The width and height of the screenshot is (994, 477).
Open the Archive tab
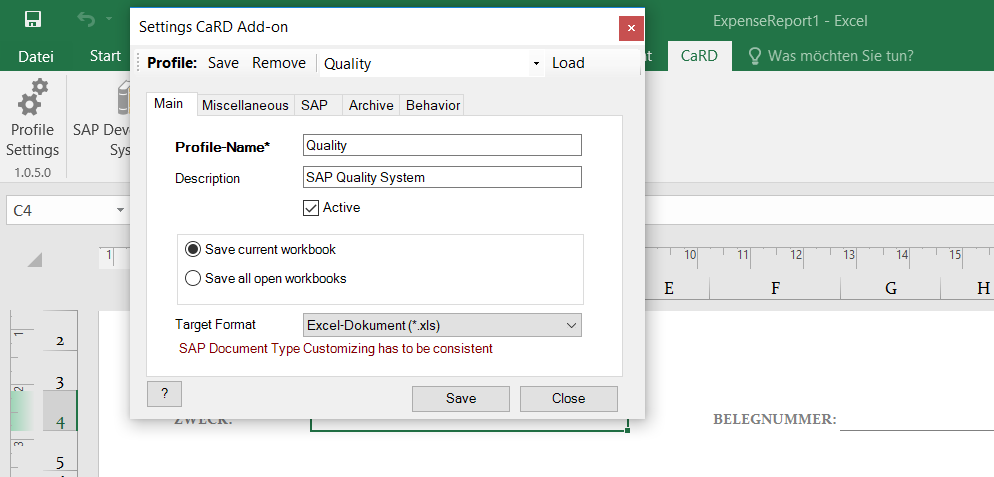pos(371,105)
